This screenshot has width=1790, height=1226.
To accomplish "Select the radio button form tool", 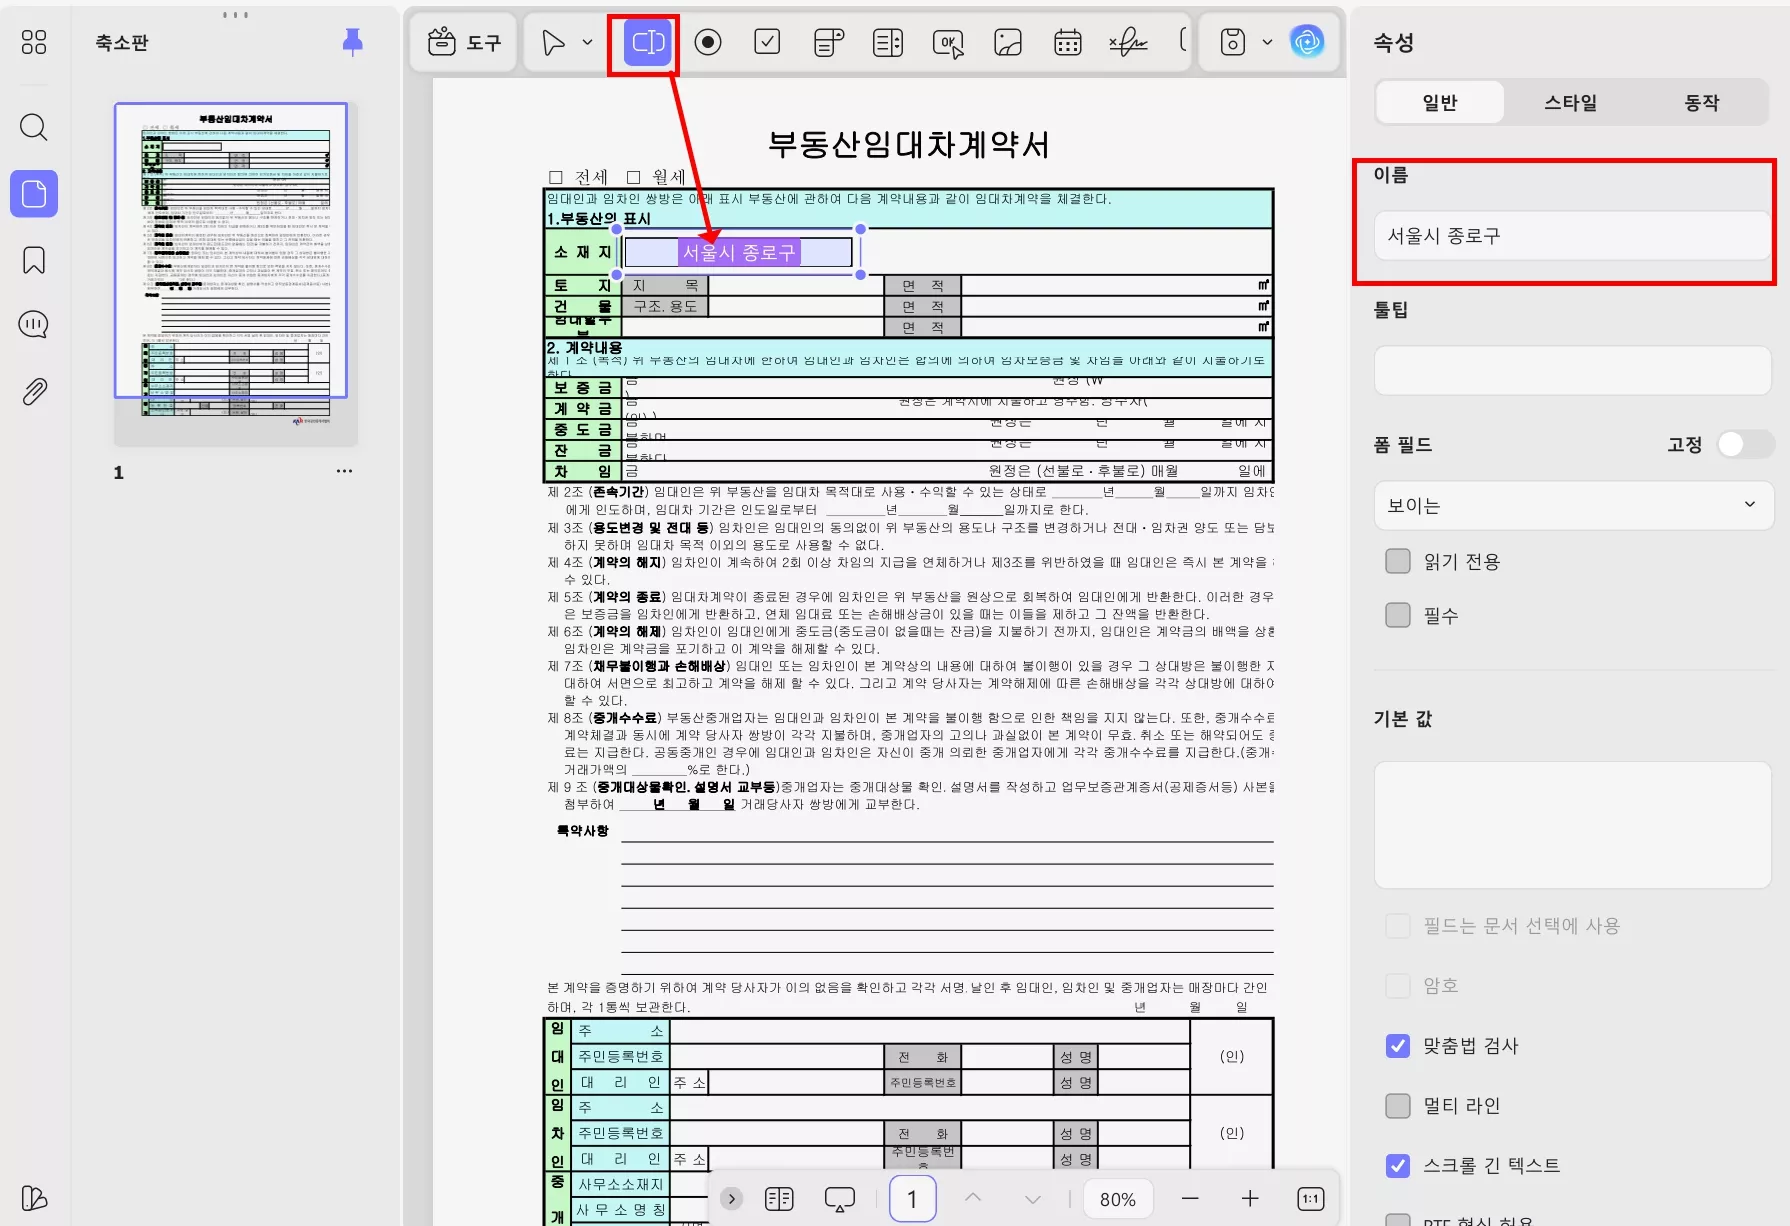I will 708,42.
